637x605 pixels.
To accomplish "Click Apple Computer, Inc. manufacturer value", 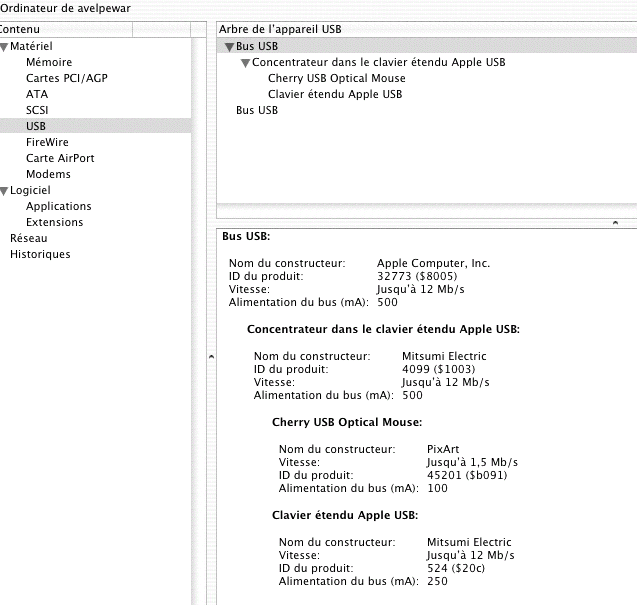I will click(433, 263).
